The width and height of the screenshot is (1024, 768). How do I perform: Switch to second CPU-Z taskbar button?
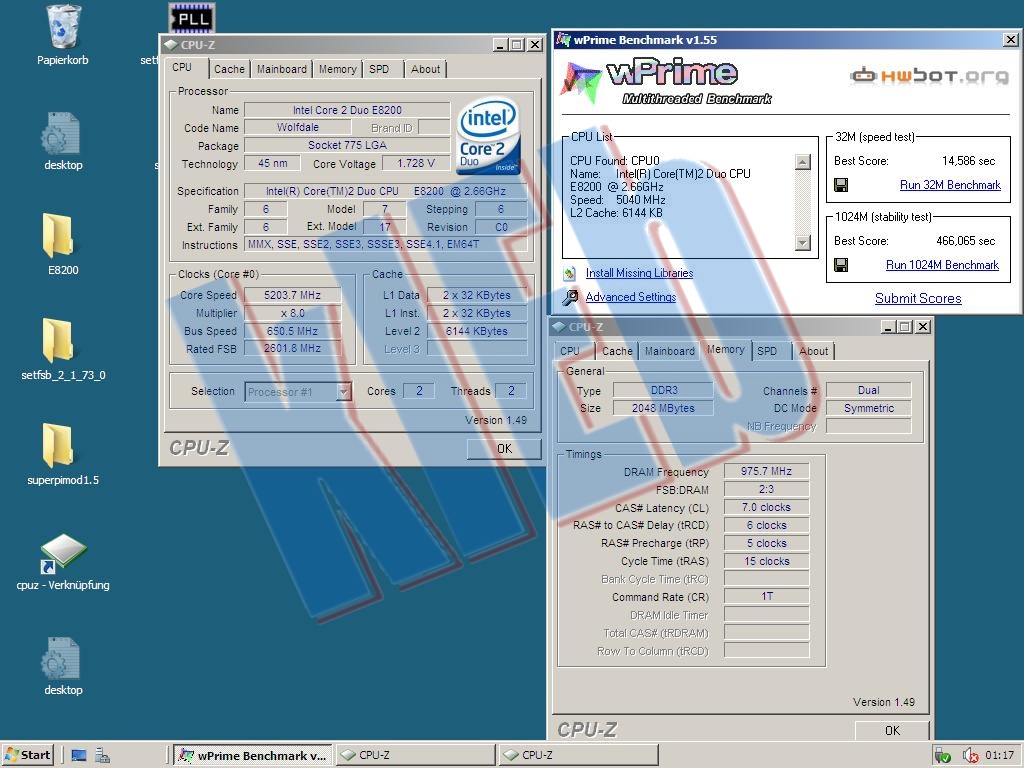coord(579,756)
